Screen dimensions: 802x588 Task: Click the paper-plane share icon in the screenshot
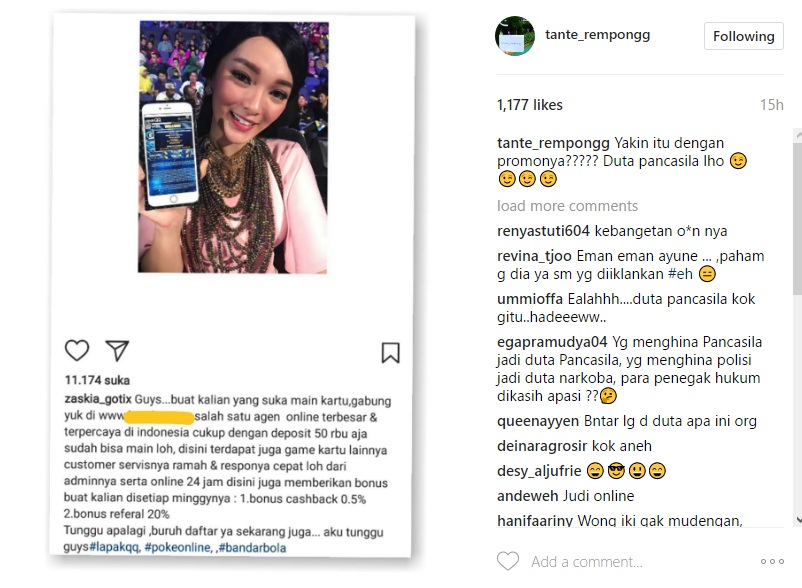117,350
